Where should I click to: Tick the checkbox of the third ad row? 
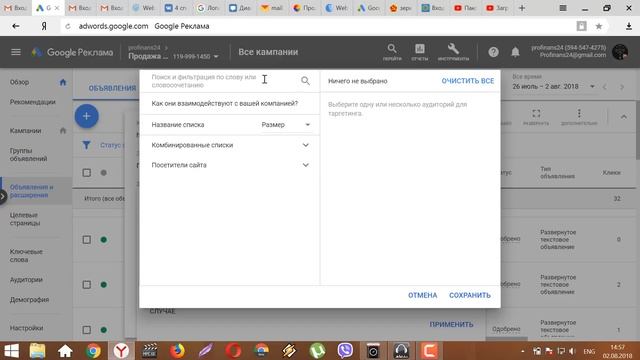pos(87,330)
